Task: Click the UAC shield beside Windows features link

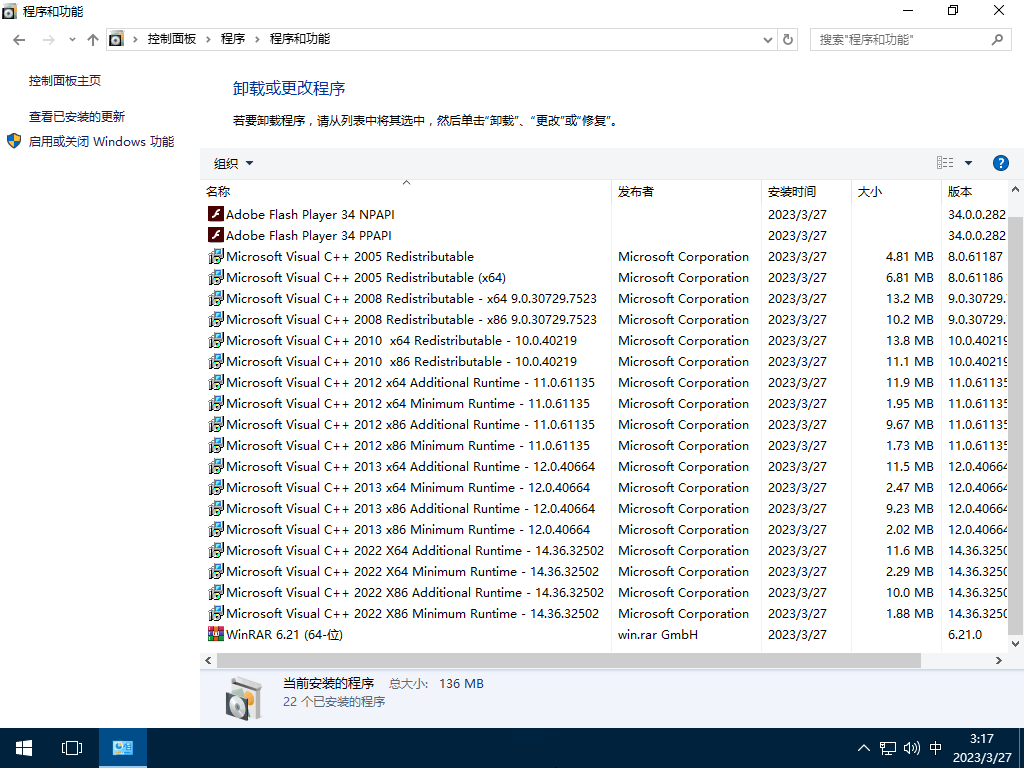Action: tap(14, 141)
